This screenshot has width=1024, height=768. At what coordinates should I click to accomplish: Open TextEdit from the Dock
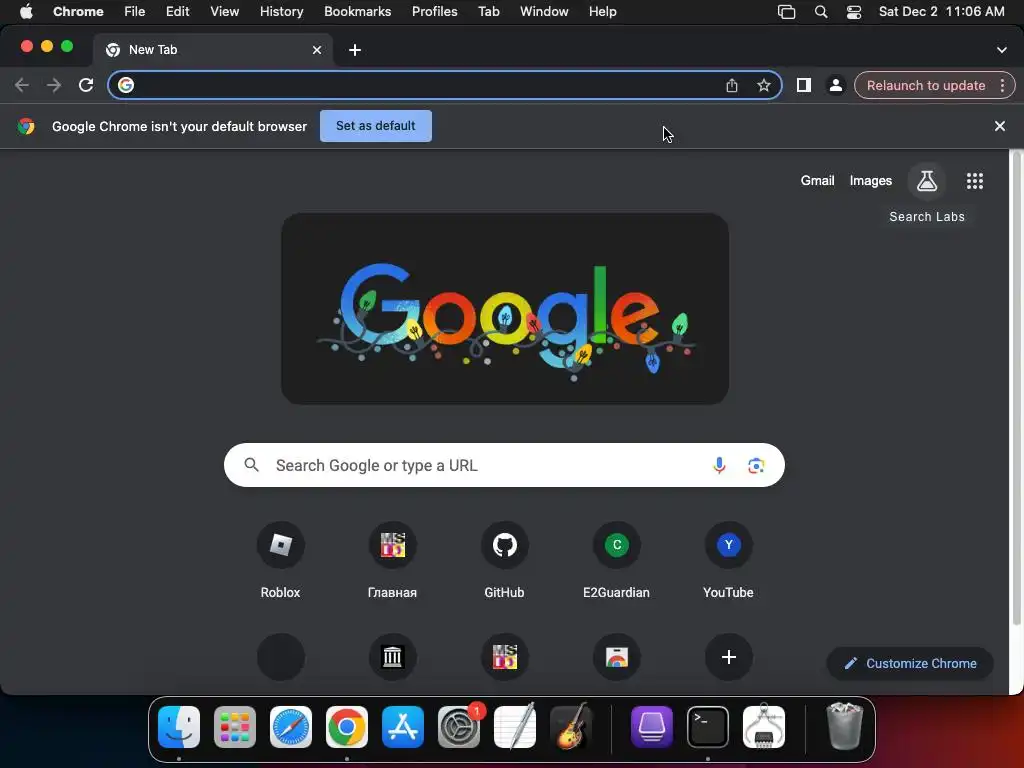pyautogui.click(x=515, y=727)
